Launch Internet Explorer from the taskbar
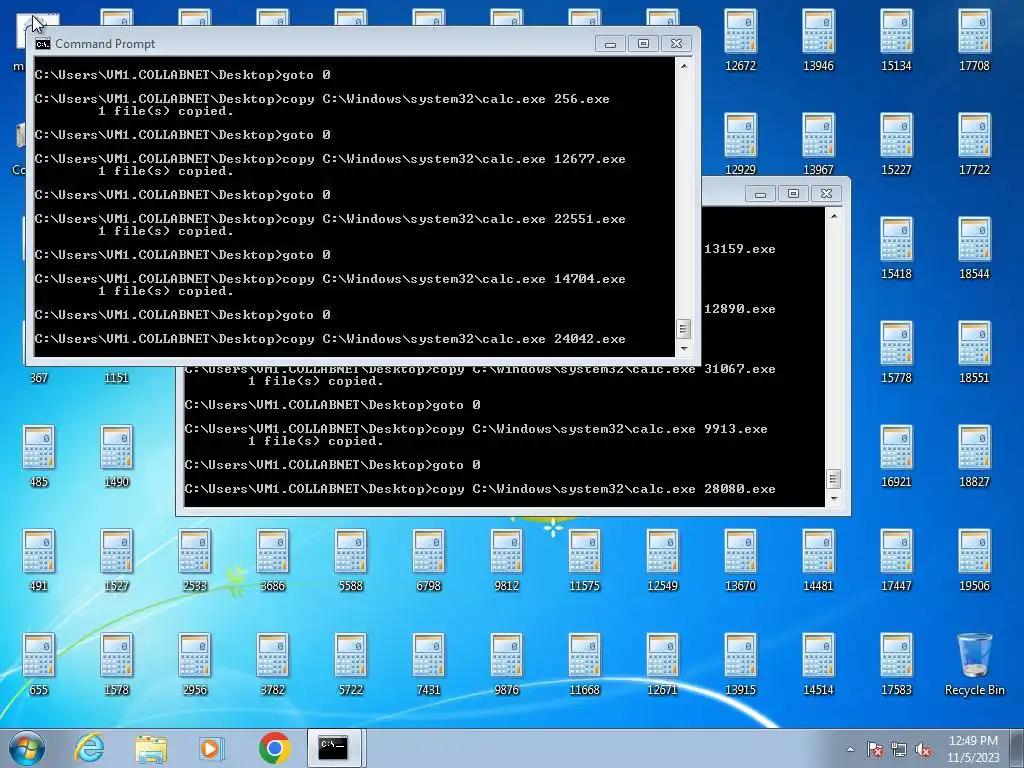The height and width of the screenshot is (768, 1024). click(x=89, y=748)
